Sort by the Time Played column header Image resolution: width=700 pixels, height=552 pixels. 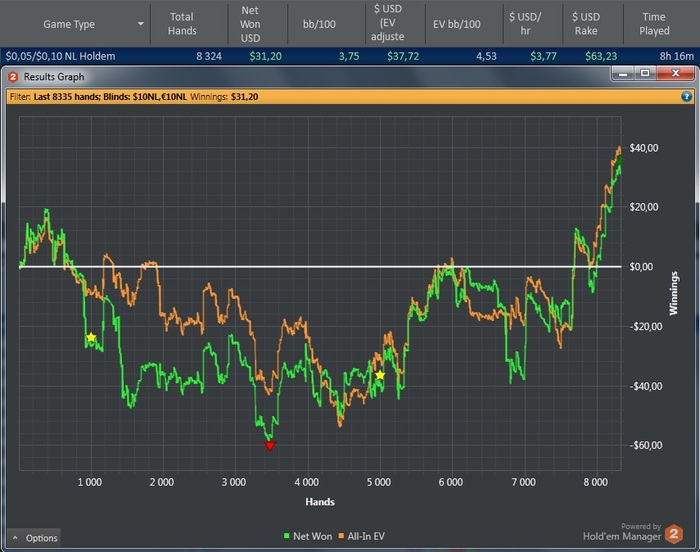click(x=661, y=24)
